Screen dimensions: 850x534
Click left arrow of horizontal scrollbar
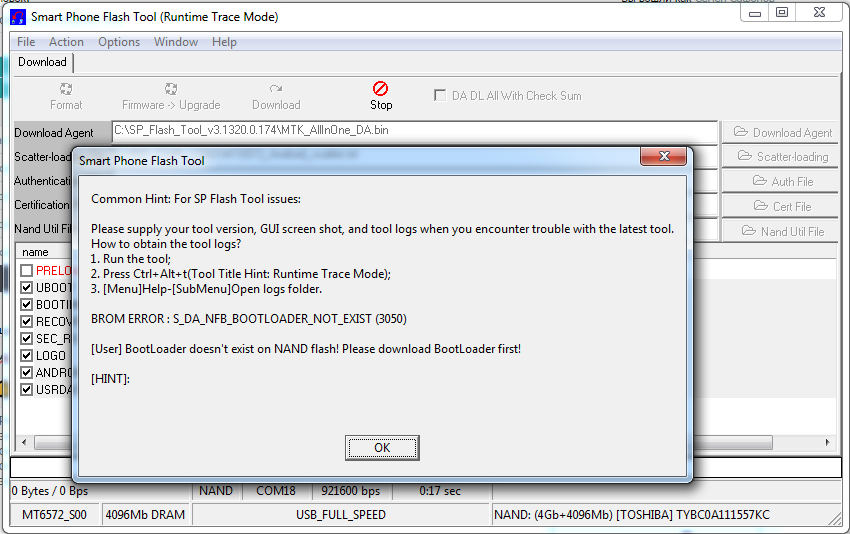click(x=24, y=442)
